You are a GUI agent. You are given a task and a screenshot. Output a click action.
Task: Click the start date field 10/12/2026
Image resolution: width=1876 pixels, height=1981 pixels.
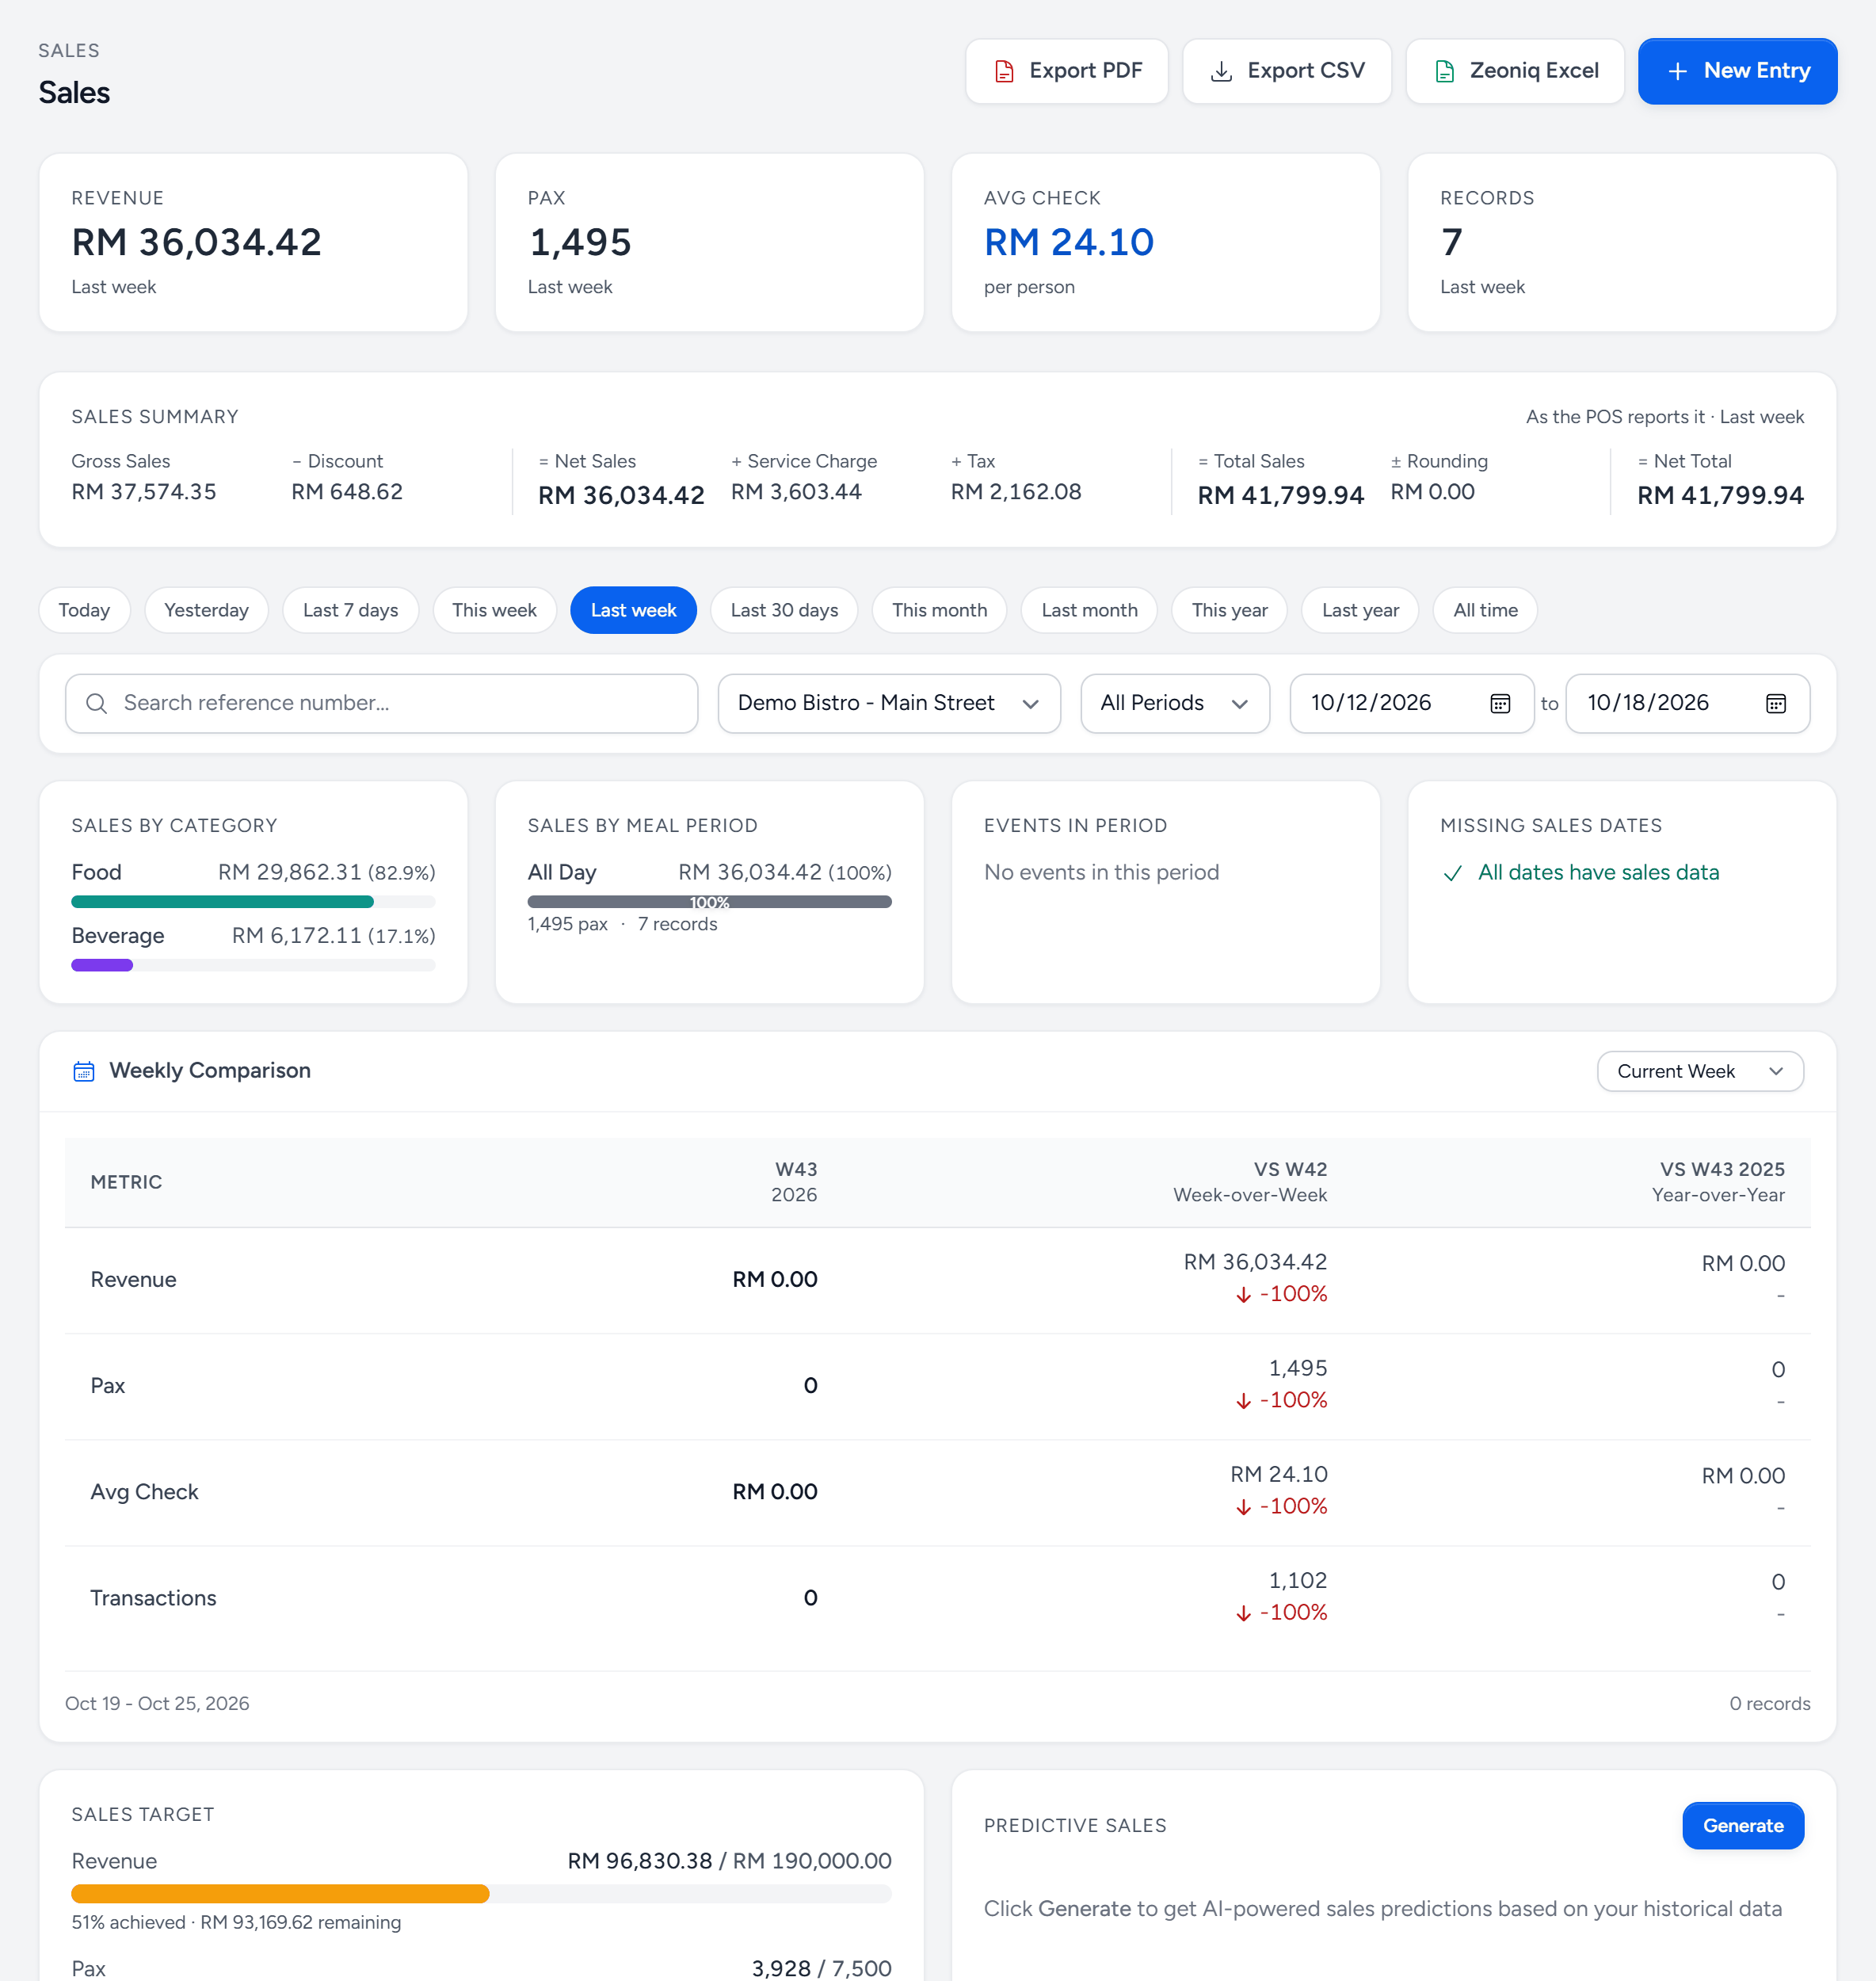1411,704
